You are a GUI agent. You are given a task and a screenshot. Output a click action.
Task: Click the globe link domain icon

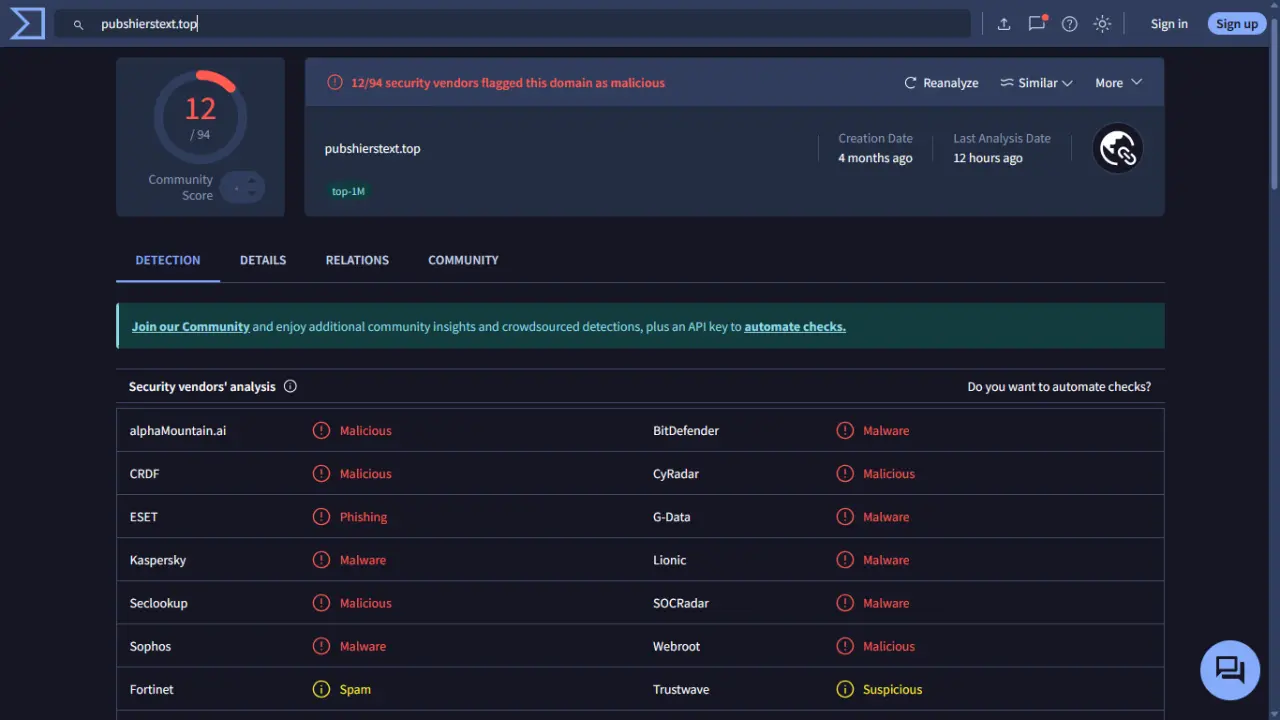coord(1117,149)
